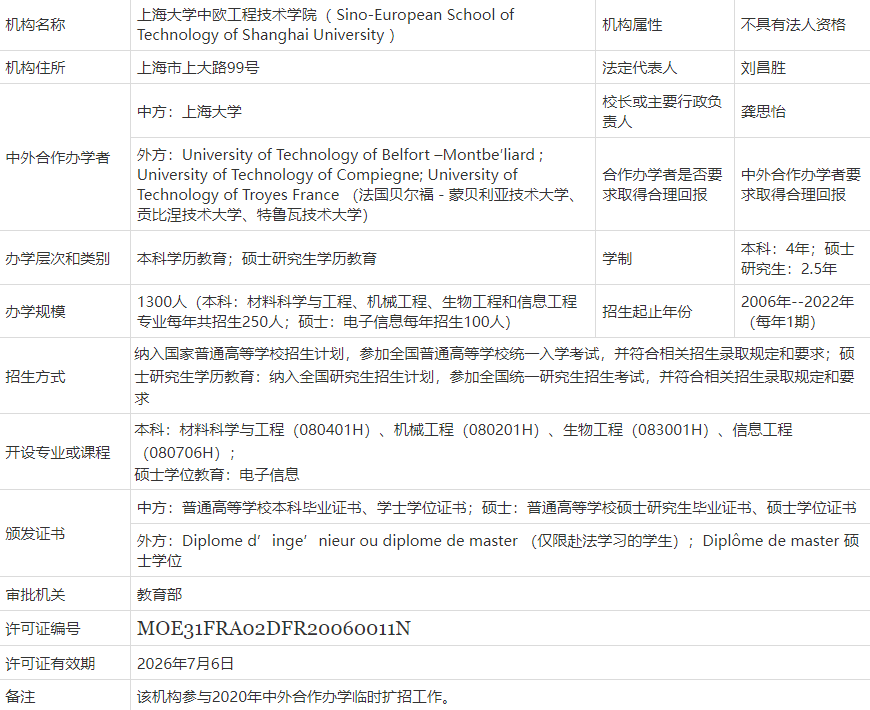Click the Sino-European School of Technology name text
This screenshot has height=710, width=870.
(326, 25)
